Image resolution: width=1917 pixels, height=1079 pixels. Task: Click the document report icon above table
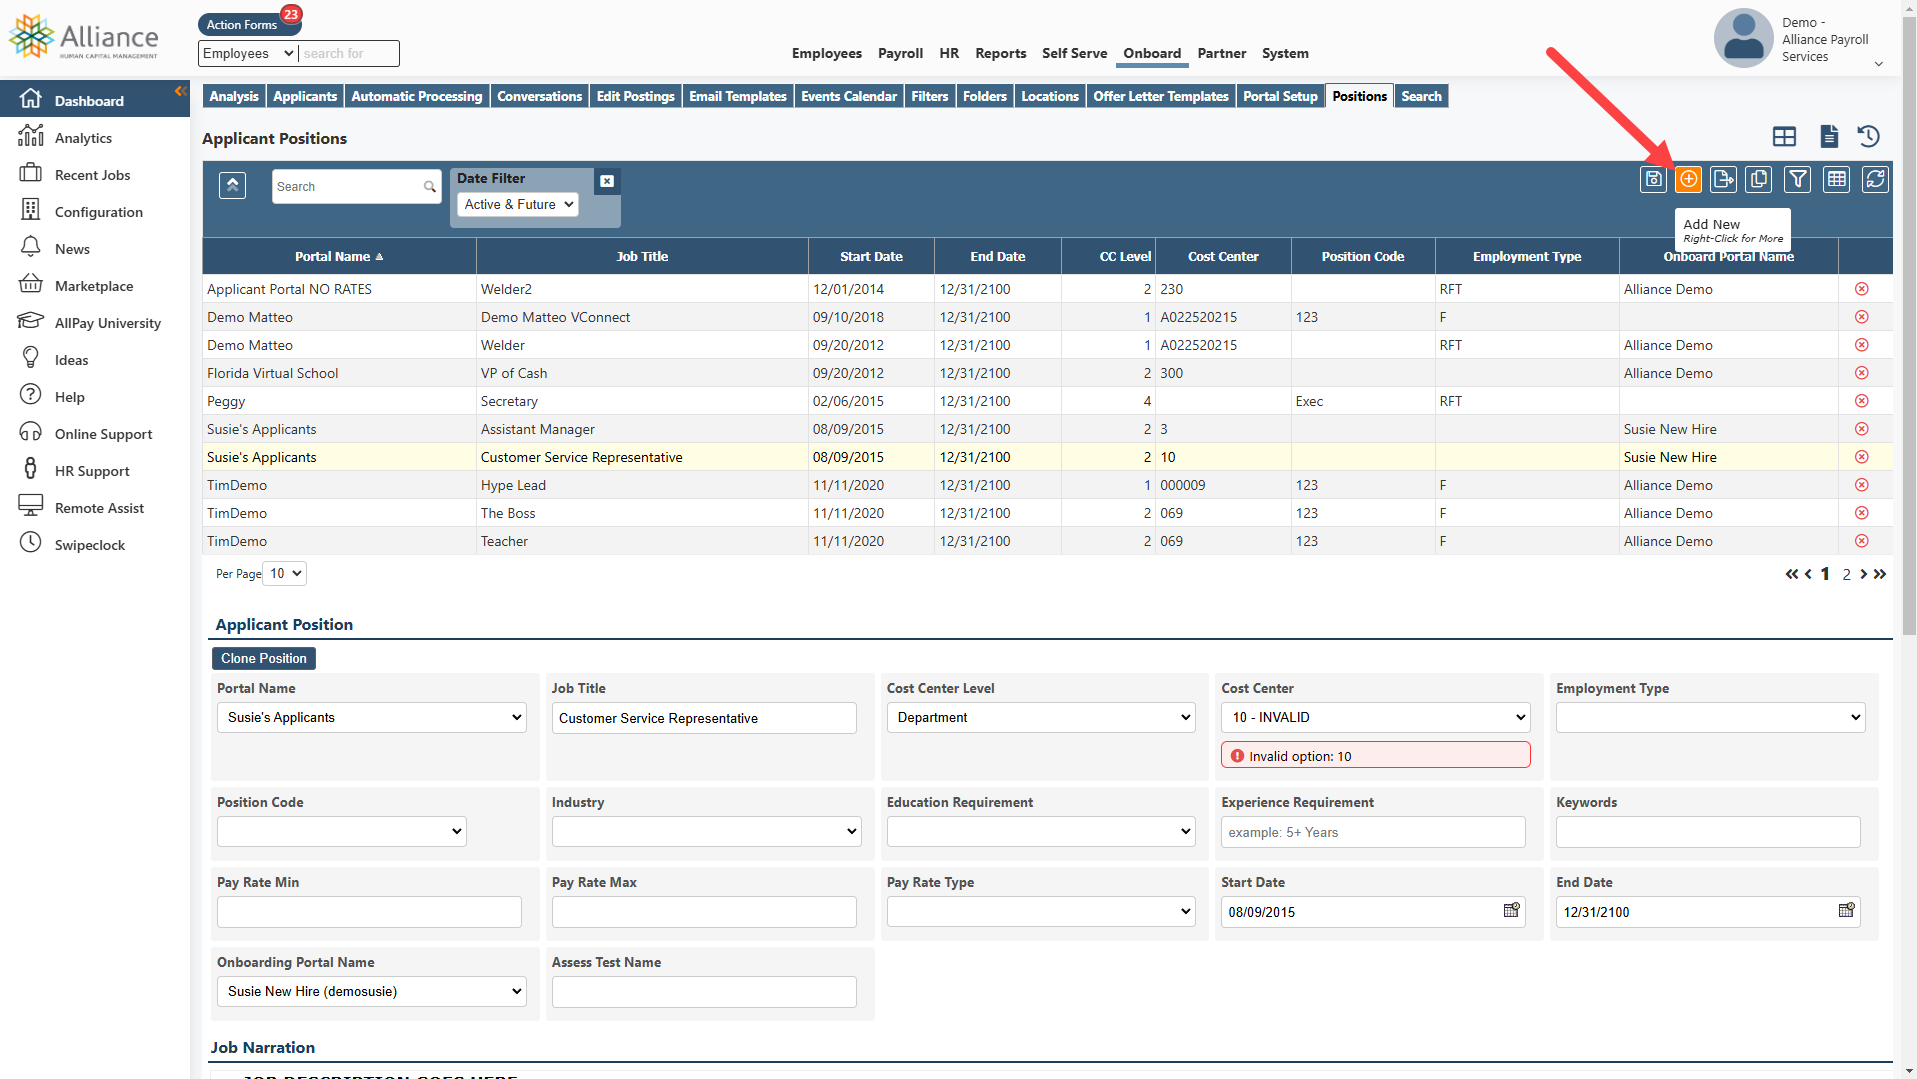click(1829, 136)
